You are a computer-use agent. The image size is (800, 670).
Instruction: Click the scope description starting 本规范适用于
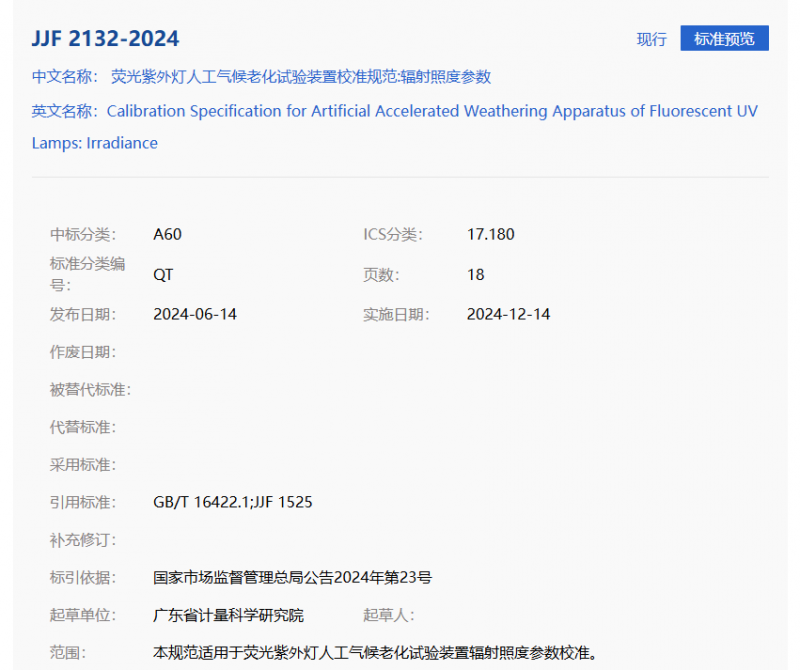(374, 653)
